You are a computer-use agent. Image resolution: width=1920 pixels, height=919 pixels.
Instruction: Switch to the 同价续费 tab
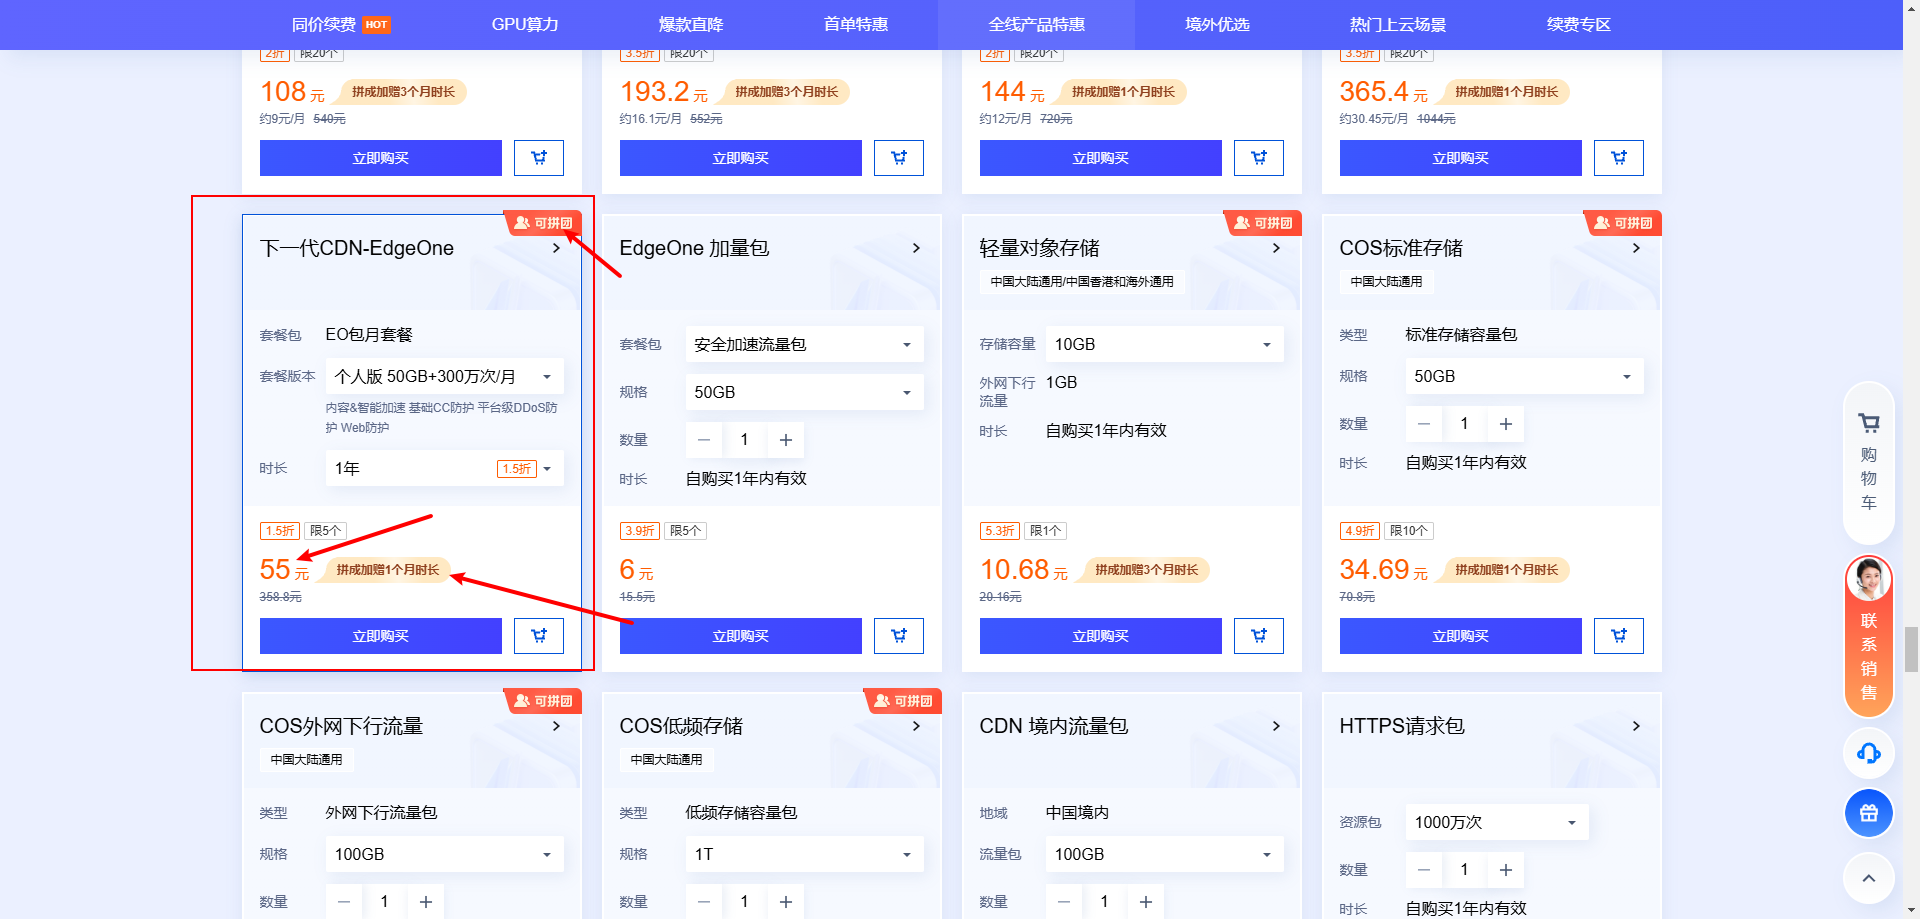pos(340,24)
